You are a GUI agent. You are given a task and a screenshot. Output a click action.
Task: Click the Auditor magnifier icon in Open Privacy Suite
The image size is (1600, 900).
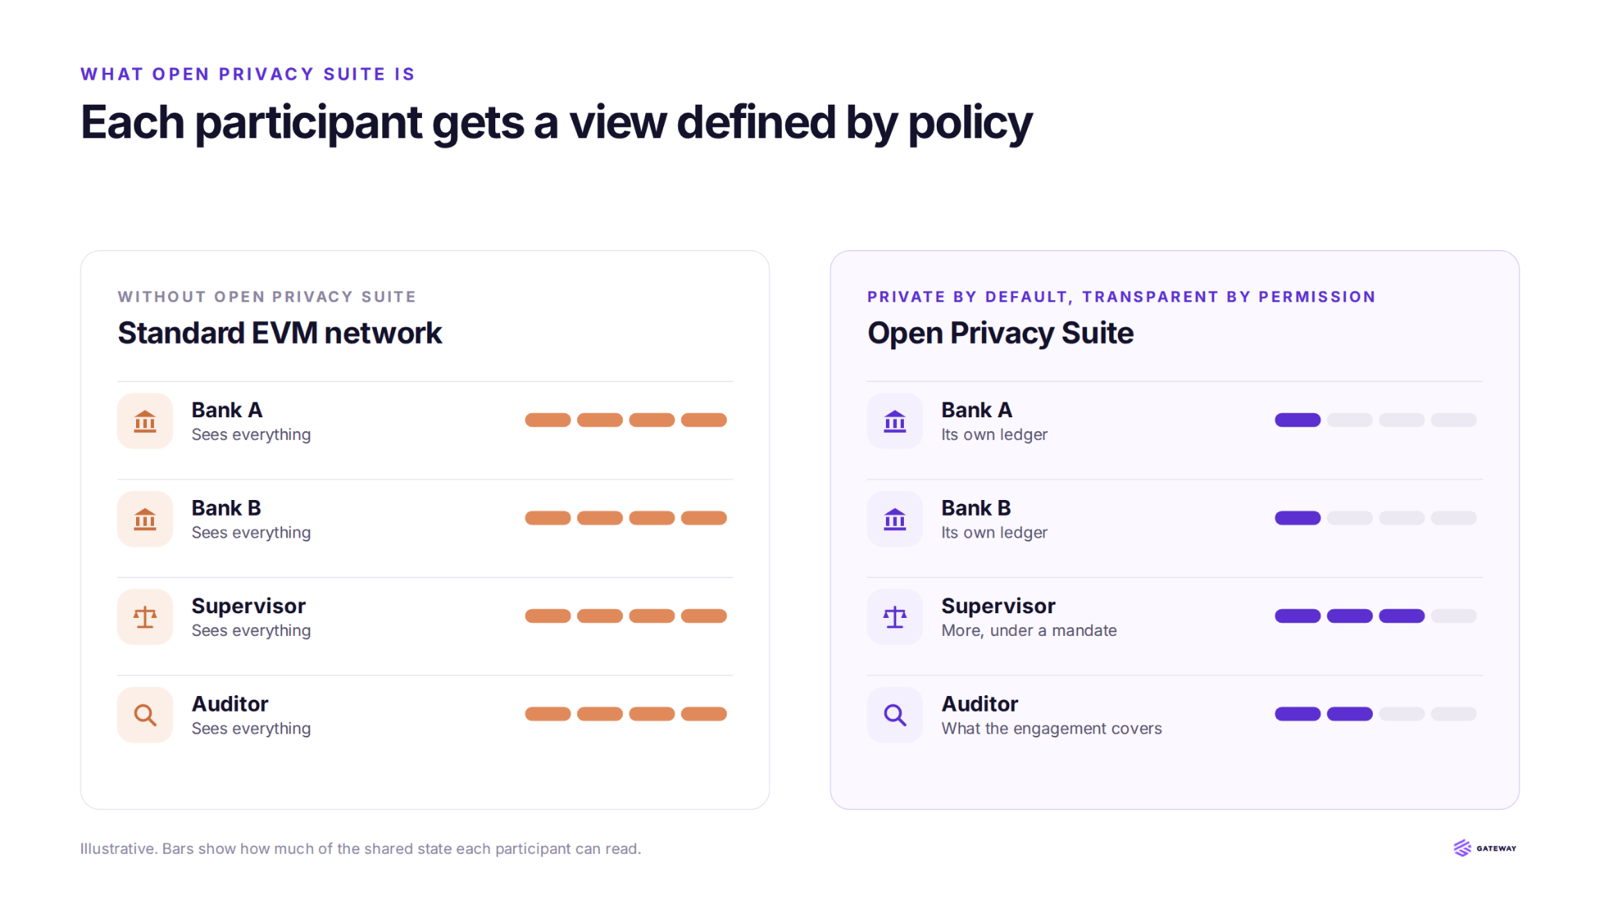tap(895, 715)
